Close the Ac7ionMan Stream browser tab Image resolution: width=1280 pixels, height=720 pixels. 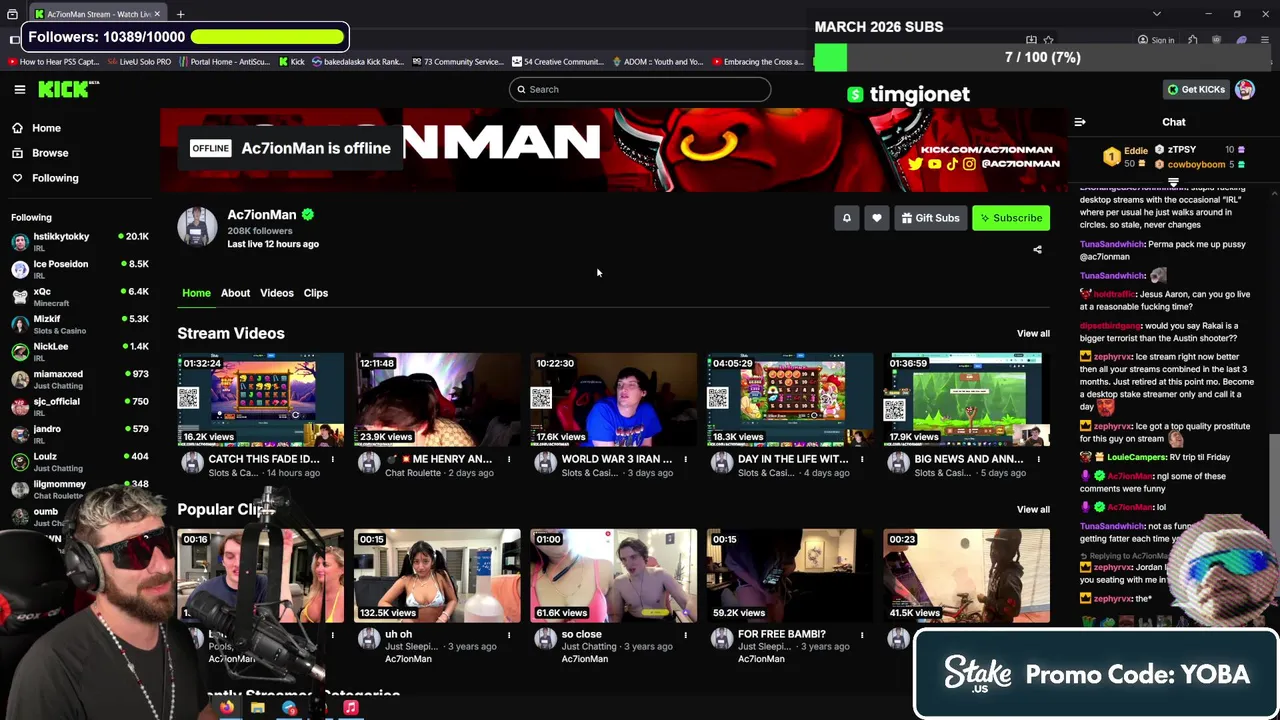pos(156,14)
